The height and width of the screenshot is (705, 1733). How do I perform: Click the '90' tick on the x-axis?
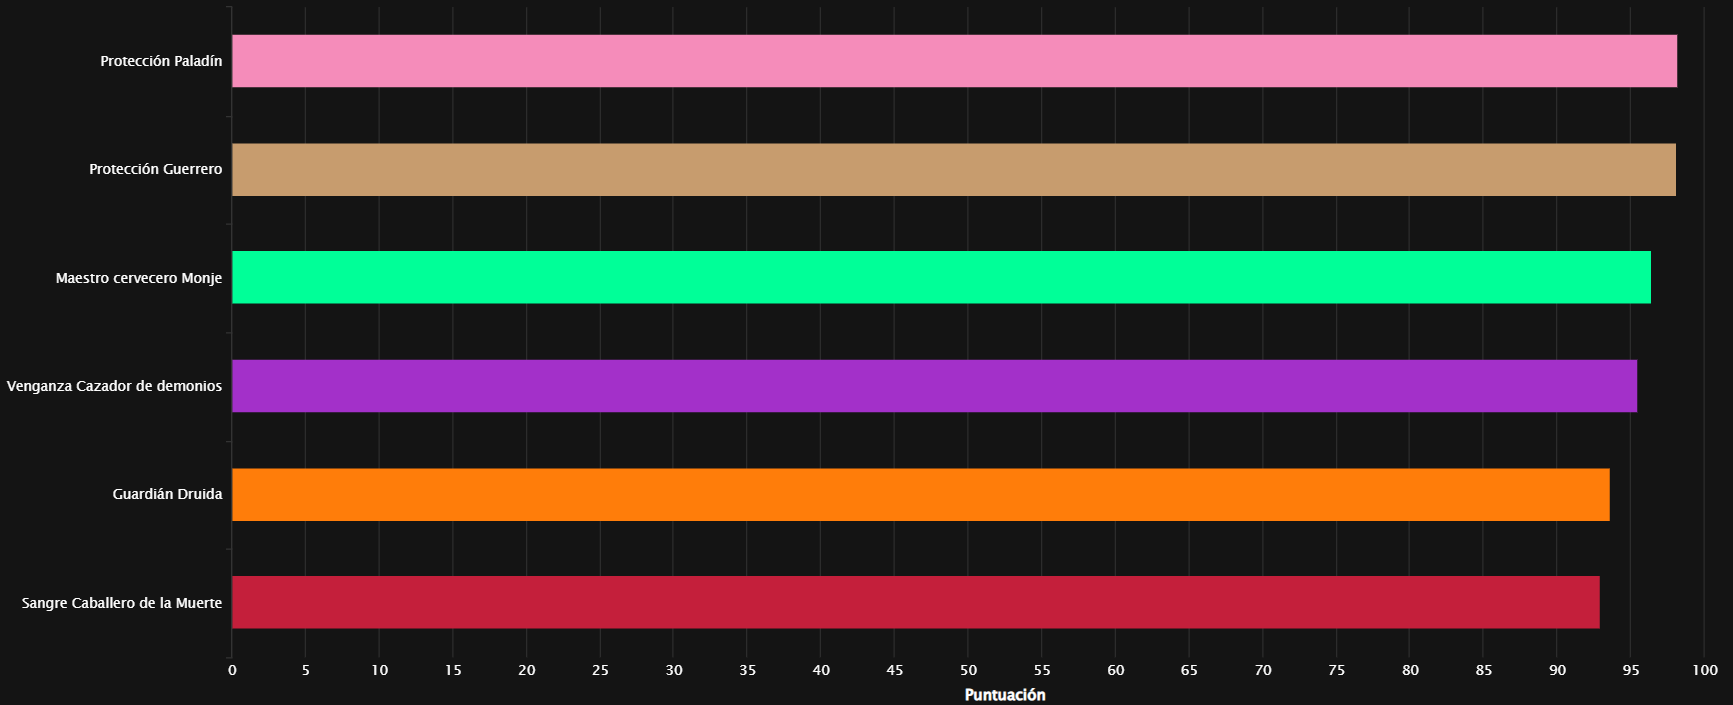coord(1557,670)
